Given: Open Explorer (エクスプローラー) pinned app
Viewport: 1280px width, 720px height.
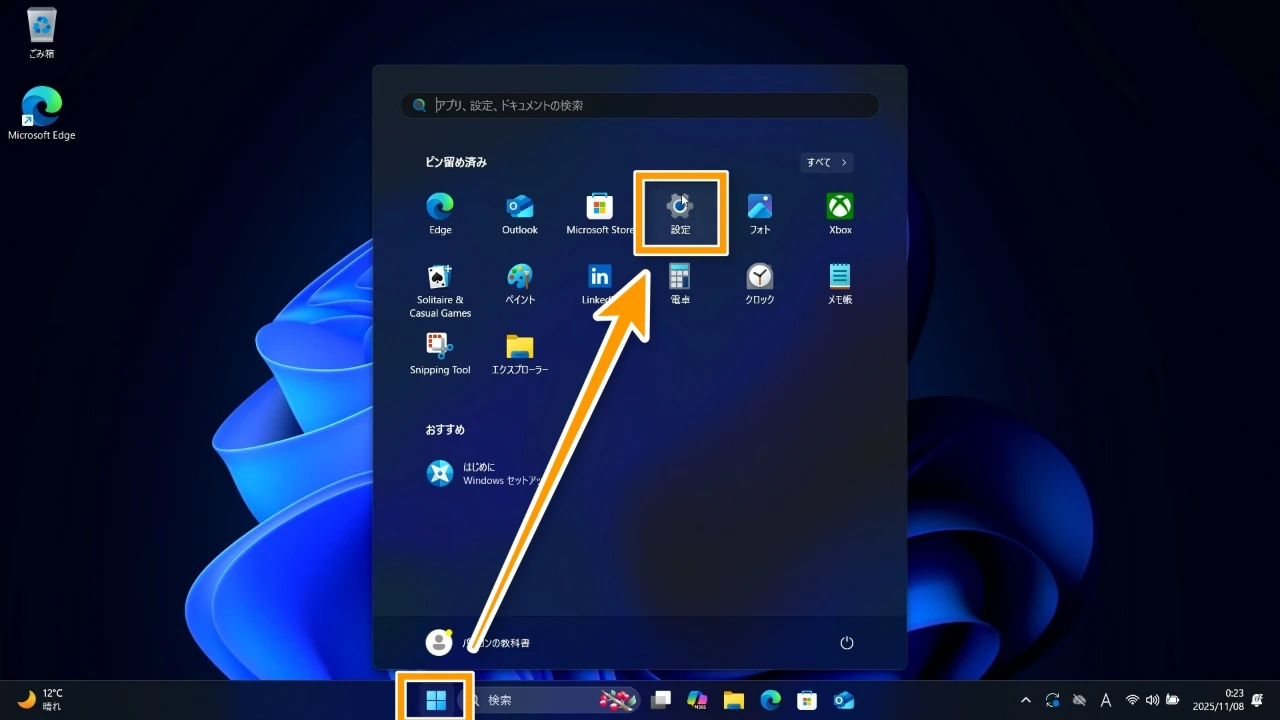Looking at the screenshot, I should (x=520, y=352).
